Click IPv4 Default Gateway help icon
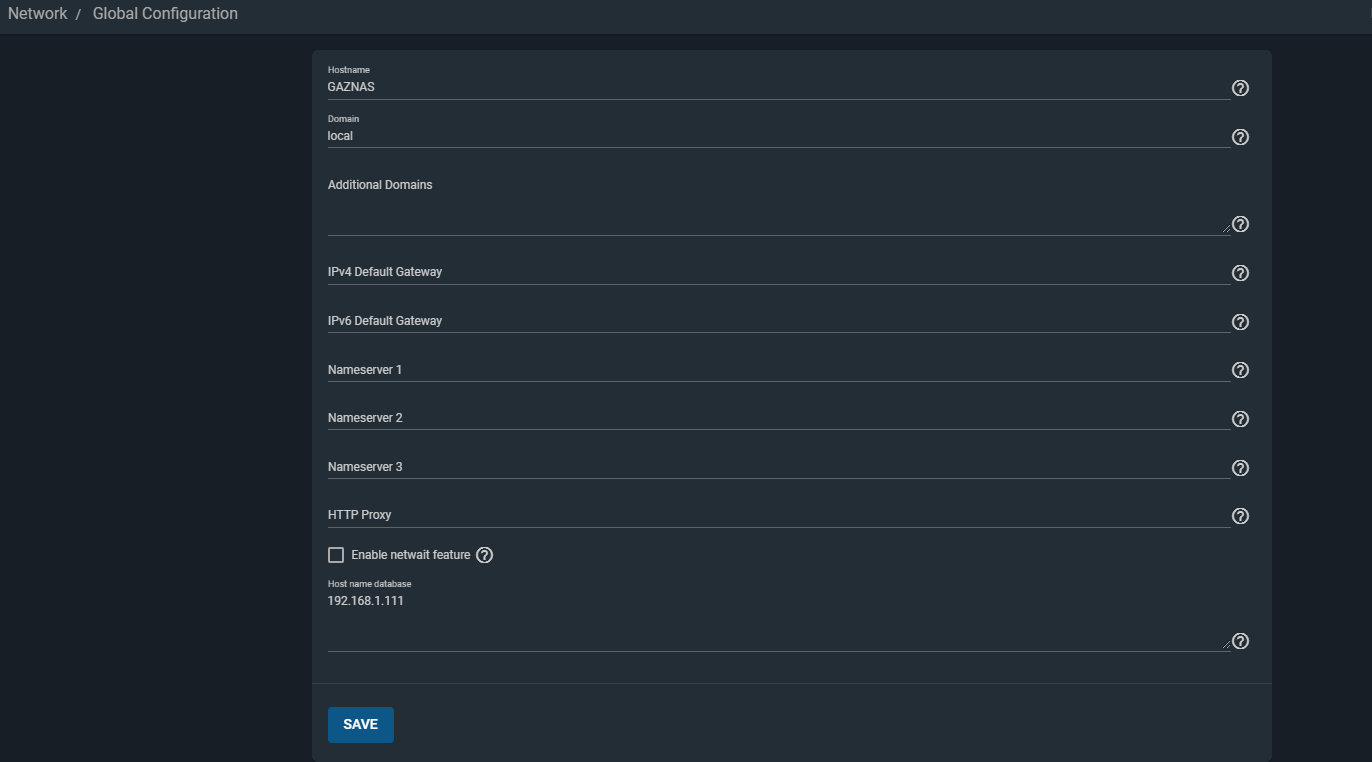 click(x=1240, y=273)
